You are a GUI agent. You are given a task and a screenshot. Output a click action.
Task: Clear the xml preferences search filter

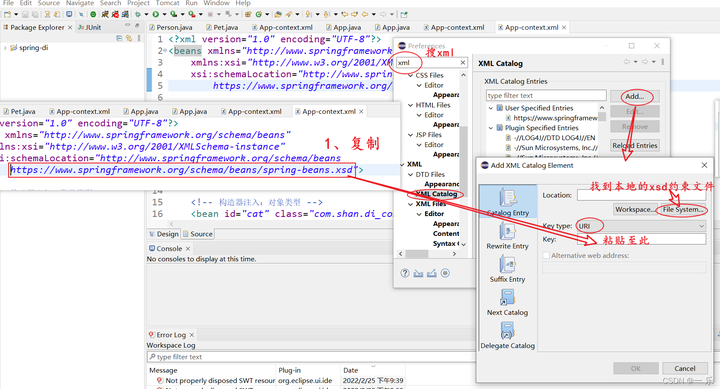click(463, 62)
